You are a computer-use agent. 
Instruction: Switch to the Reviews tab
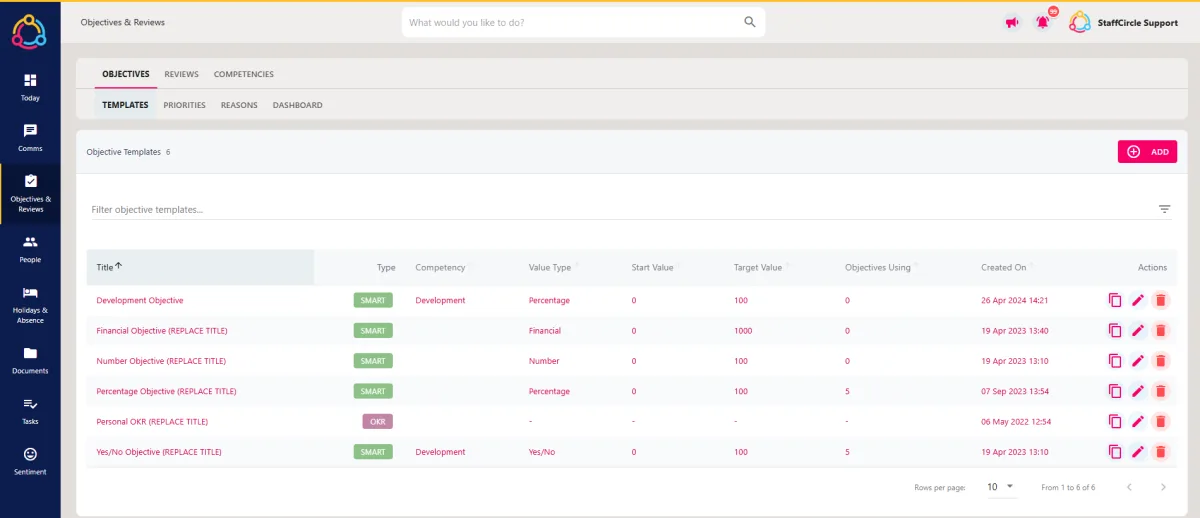click(182, 74)
